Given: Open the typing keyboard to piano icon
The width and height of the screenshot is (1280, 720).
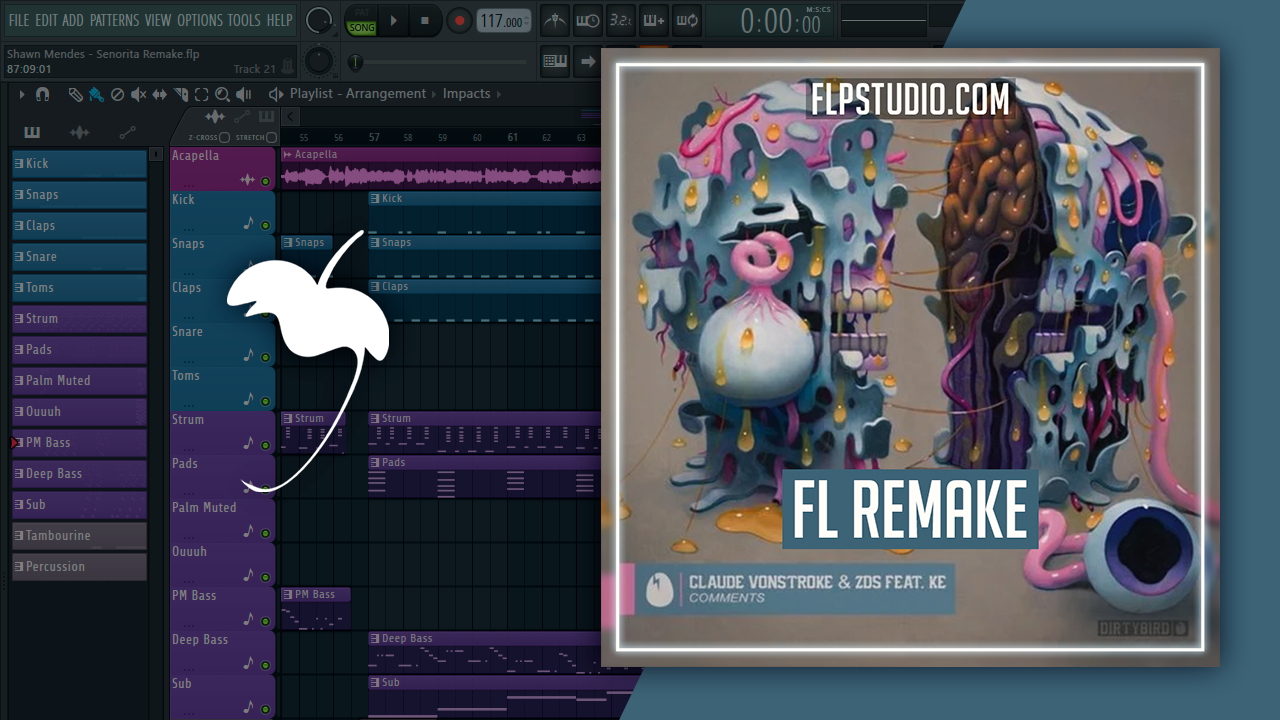Looking at the screenshot, I should tap(555, 62).
